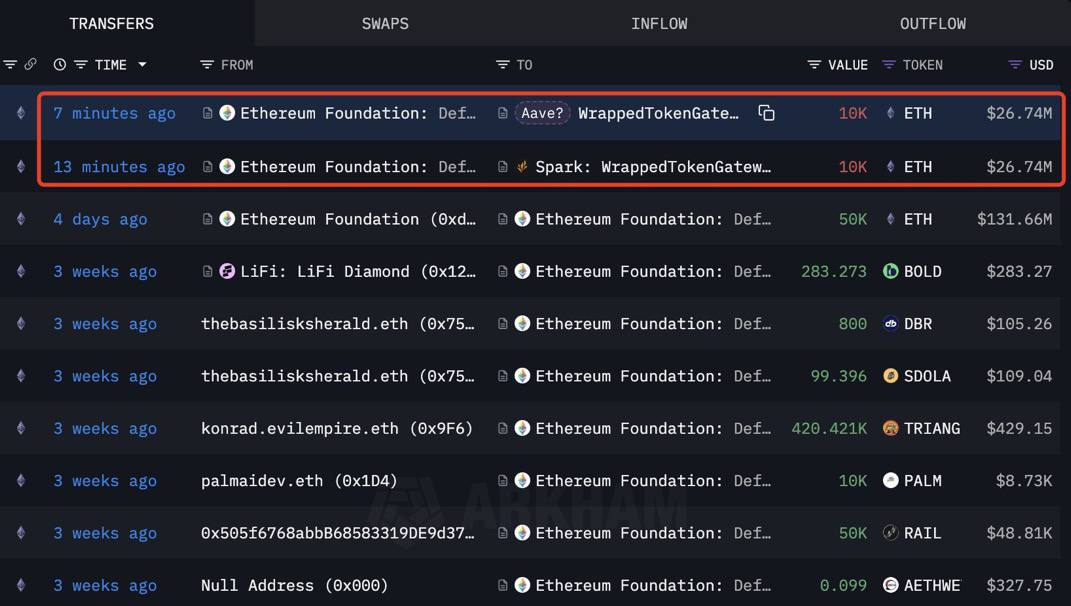Open the SWAPS tab

pos(385,23)
